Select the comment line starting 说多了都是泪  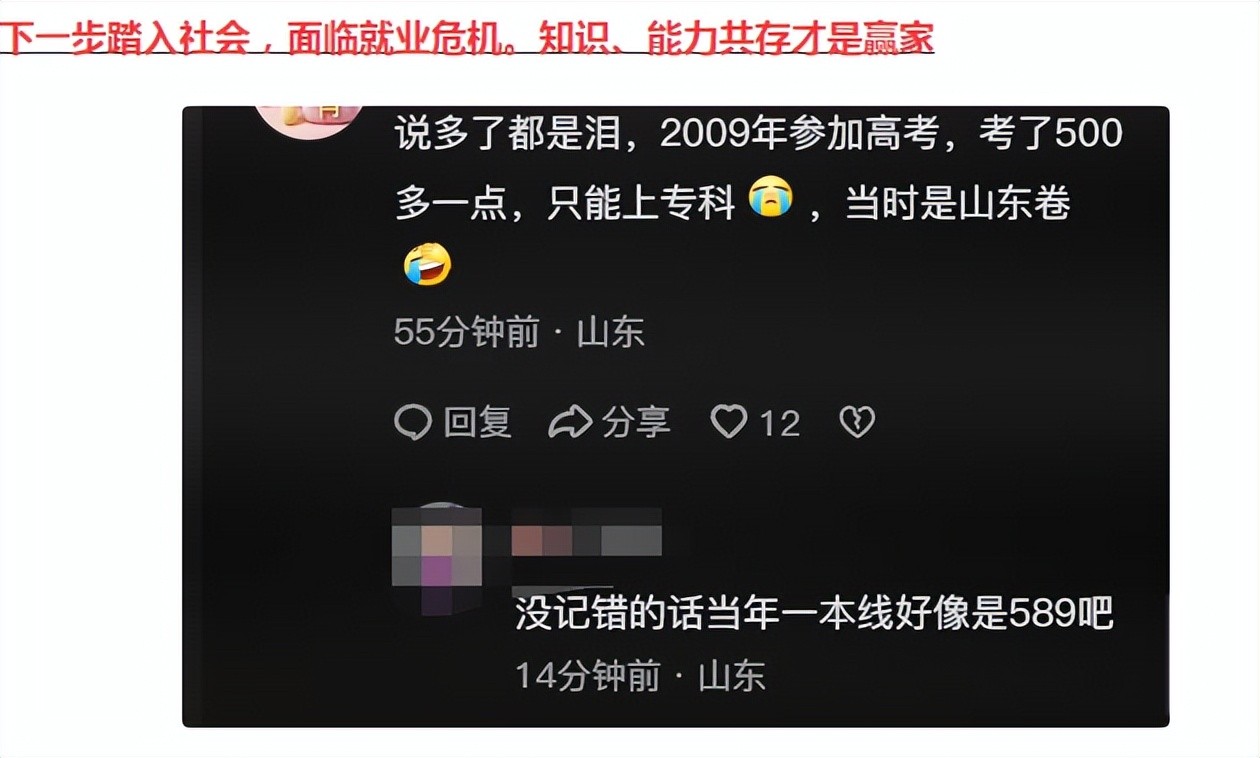point(759,133)
